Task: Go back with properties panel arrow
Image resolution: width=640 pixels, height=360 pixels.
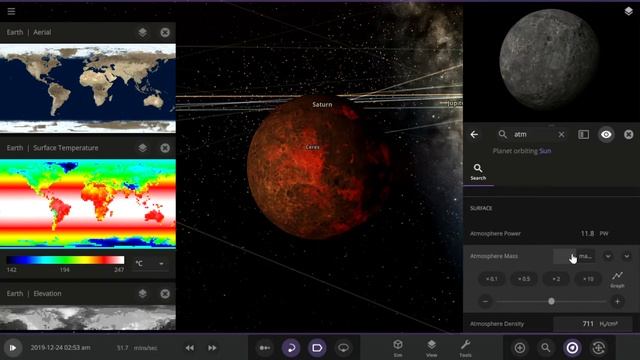Action: tap(474, 134)
